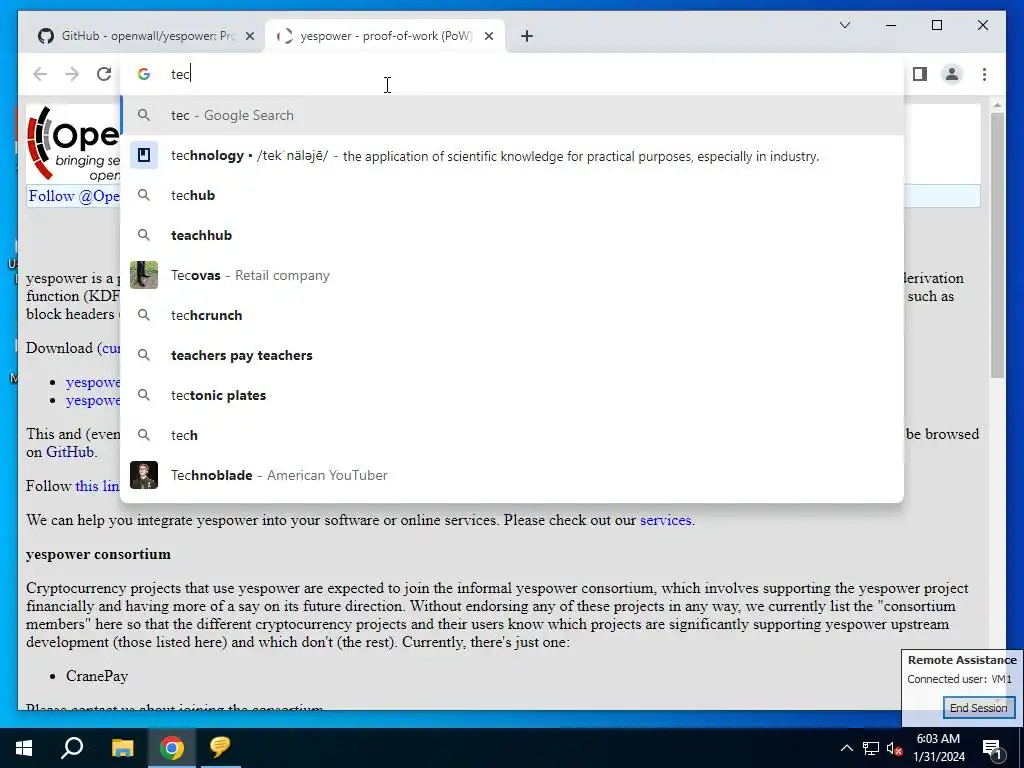This screenshot has height=768, width=1024.
Task: End the Remote Assistance session
Action: pos(978,708)
